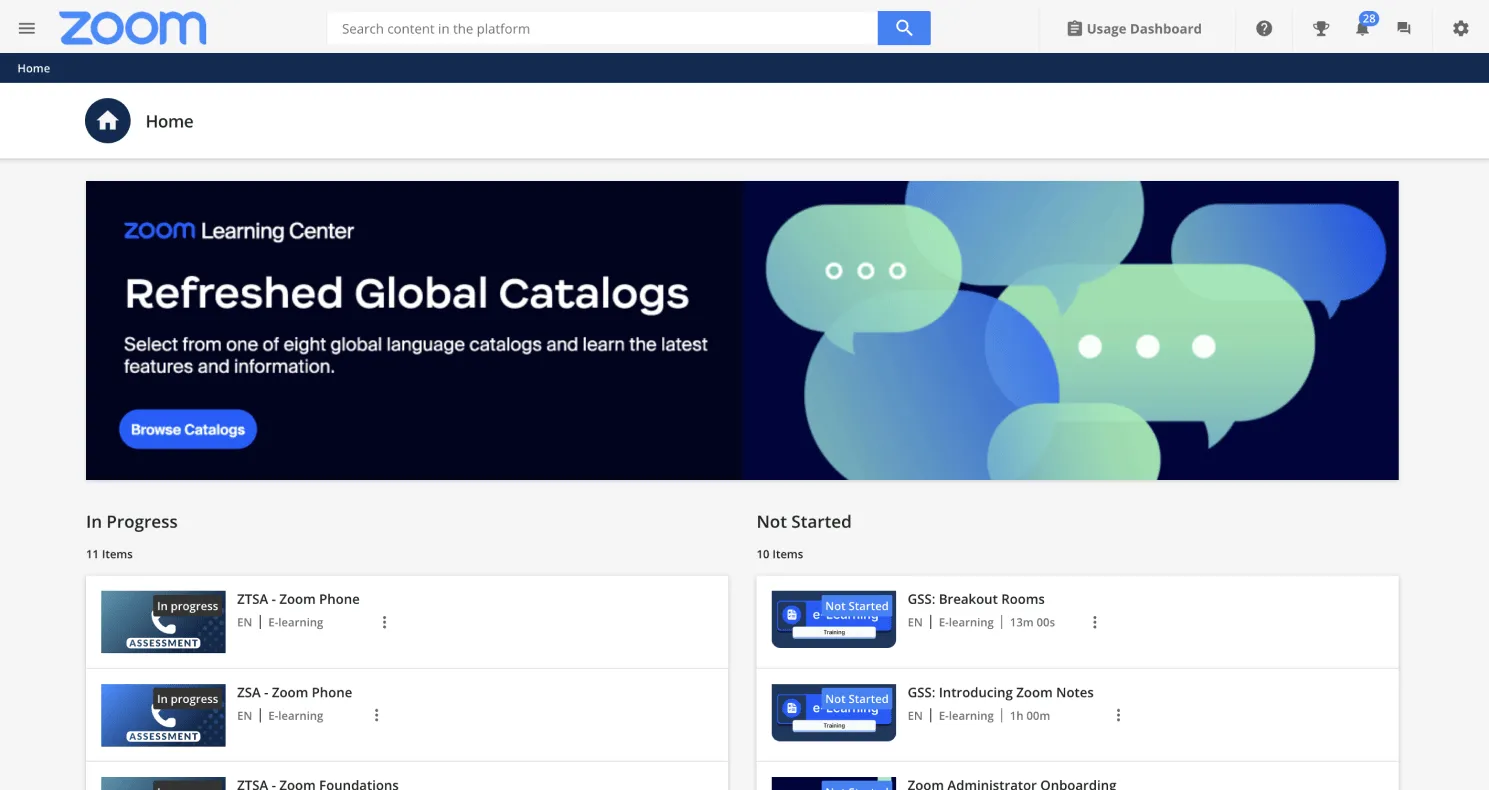Open GSS: Breakout Rooms course thumbnail
This screenshot has height=790, width=1489.
(x=834, y=620)
